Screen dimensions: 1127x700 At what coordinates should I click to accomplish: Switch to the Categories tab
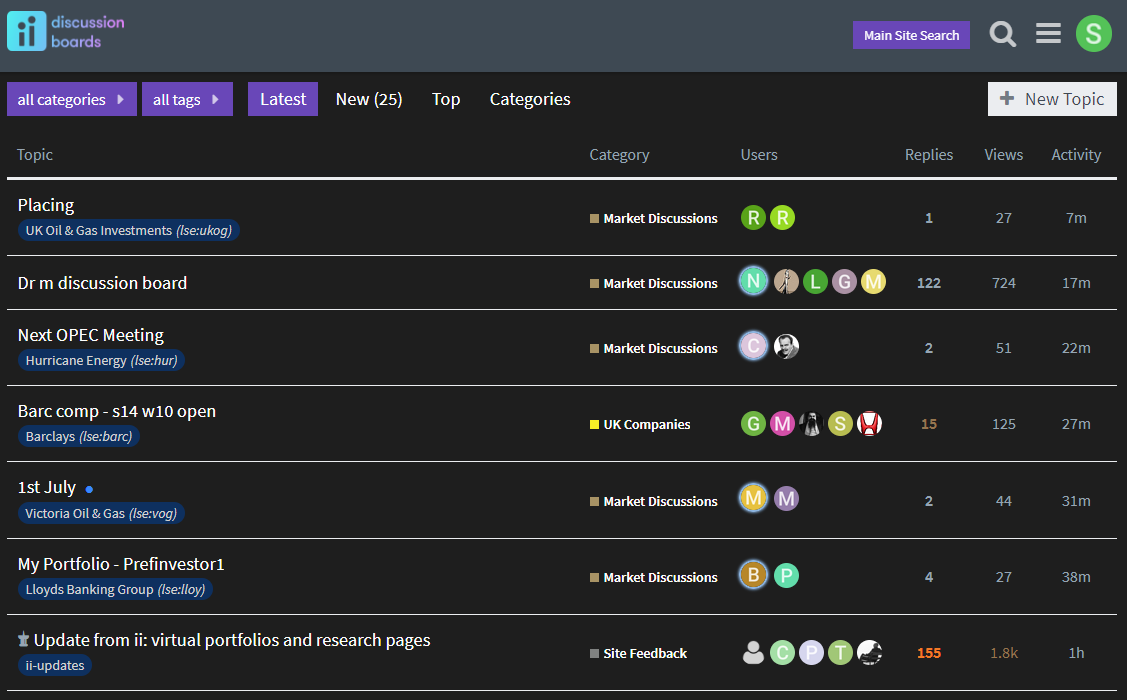(530, 99)
